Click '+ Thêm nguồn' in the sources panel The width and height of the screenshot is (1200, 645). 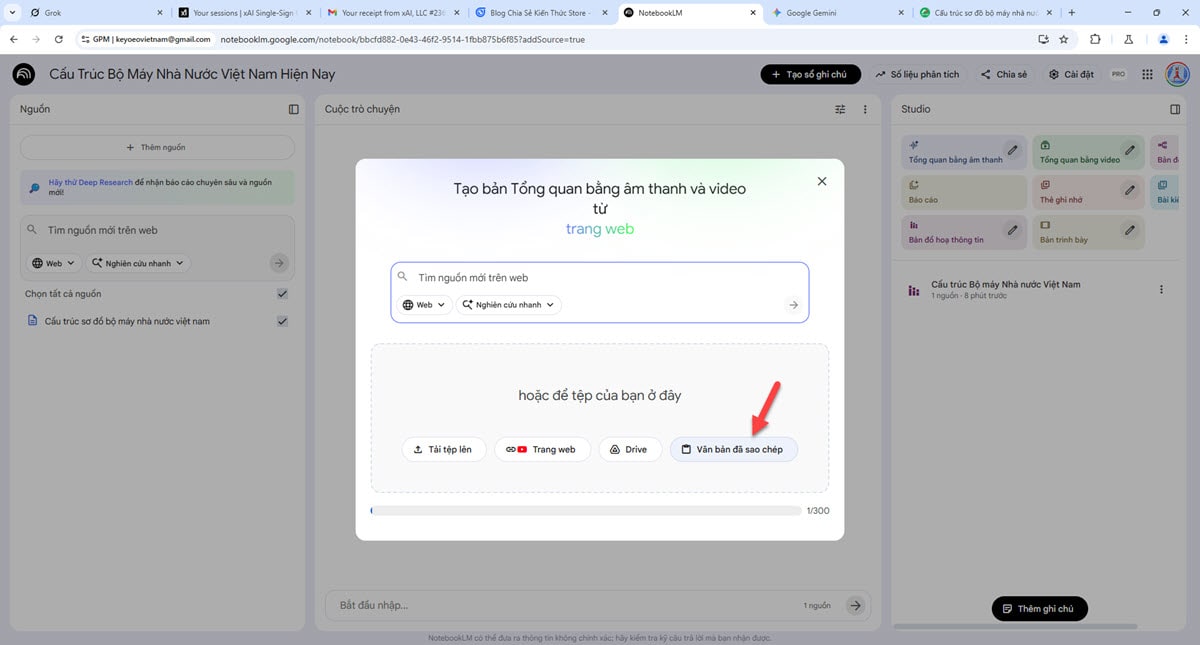pyautogui.click(x=157, y=147)
